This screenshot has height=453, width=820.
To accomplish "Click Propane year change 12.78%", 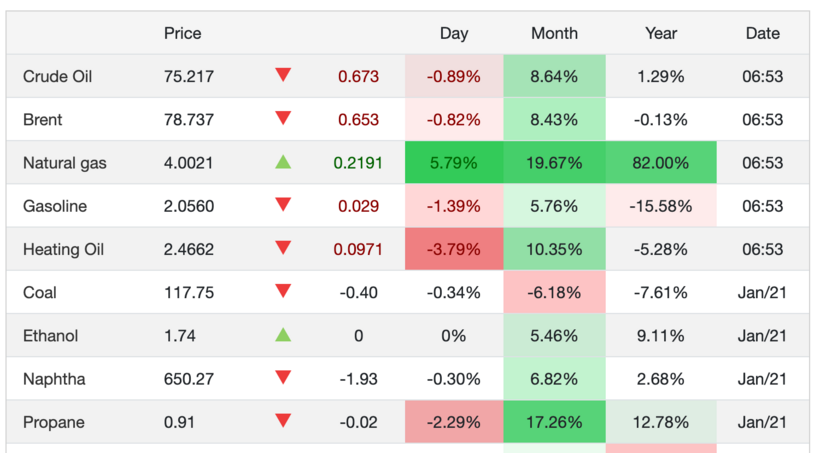I will 660,422.
